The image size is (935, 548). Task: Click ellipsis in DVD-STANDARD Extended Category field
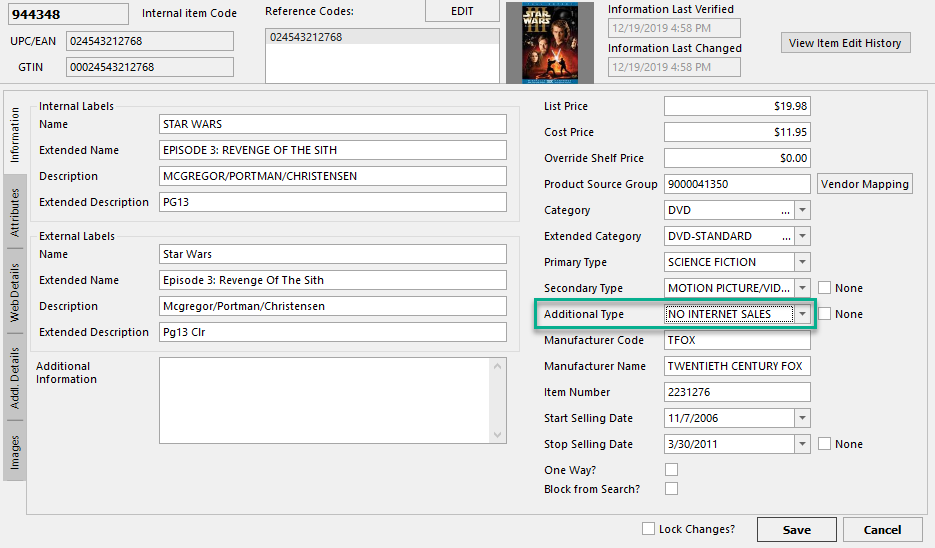point(787,237)
